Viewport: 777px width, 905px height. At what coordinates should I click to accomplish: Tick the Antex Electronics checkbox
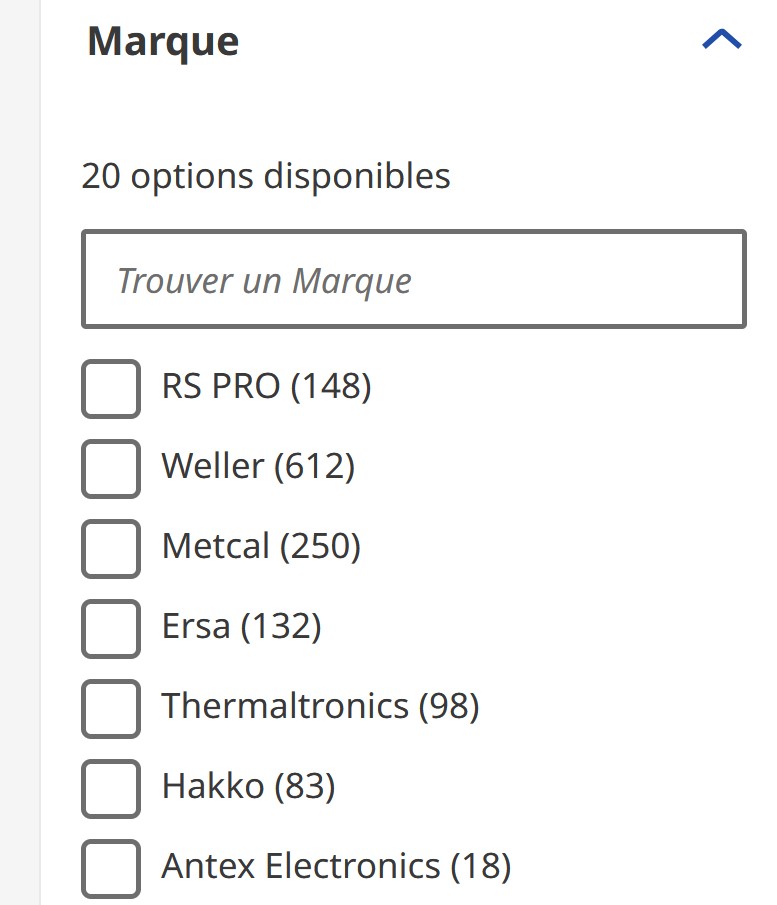[x=110, y=867]
